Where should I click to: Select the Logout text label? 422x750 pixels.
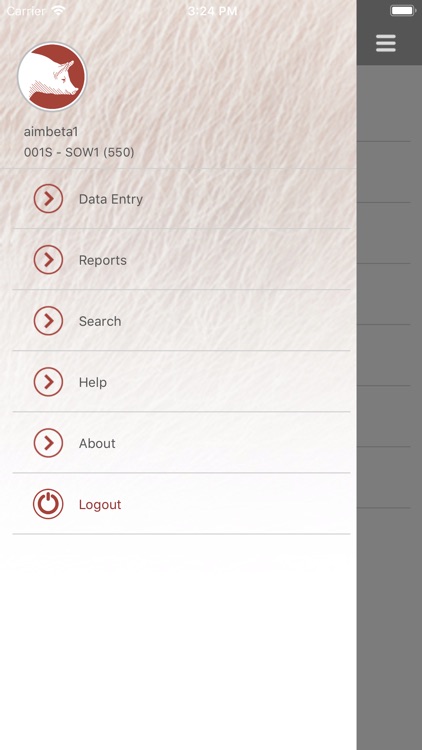[100, 505]
